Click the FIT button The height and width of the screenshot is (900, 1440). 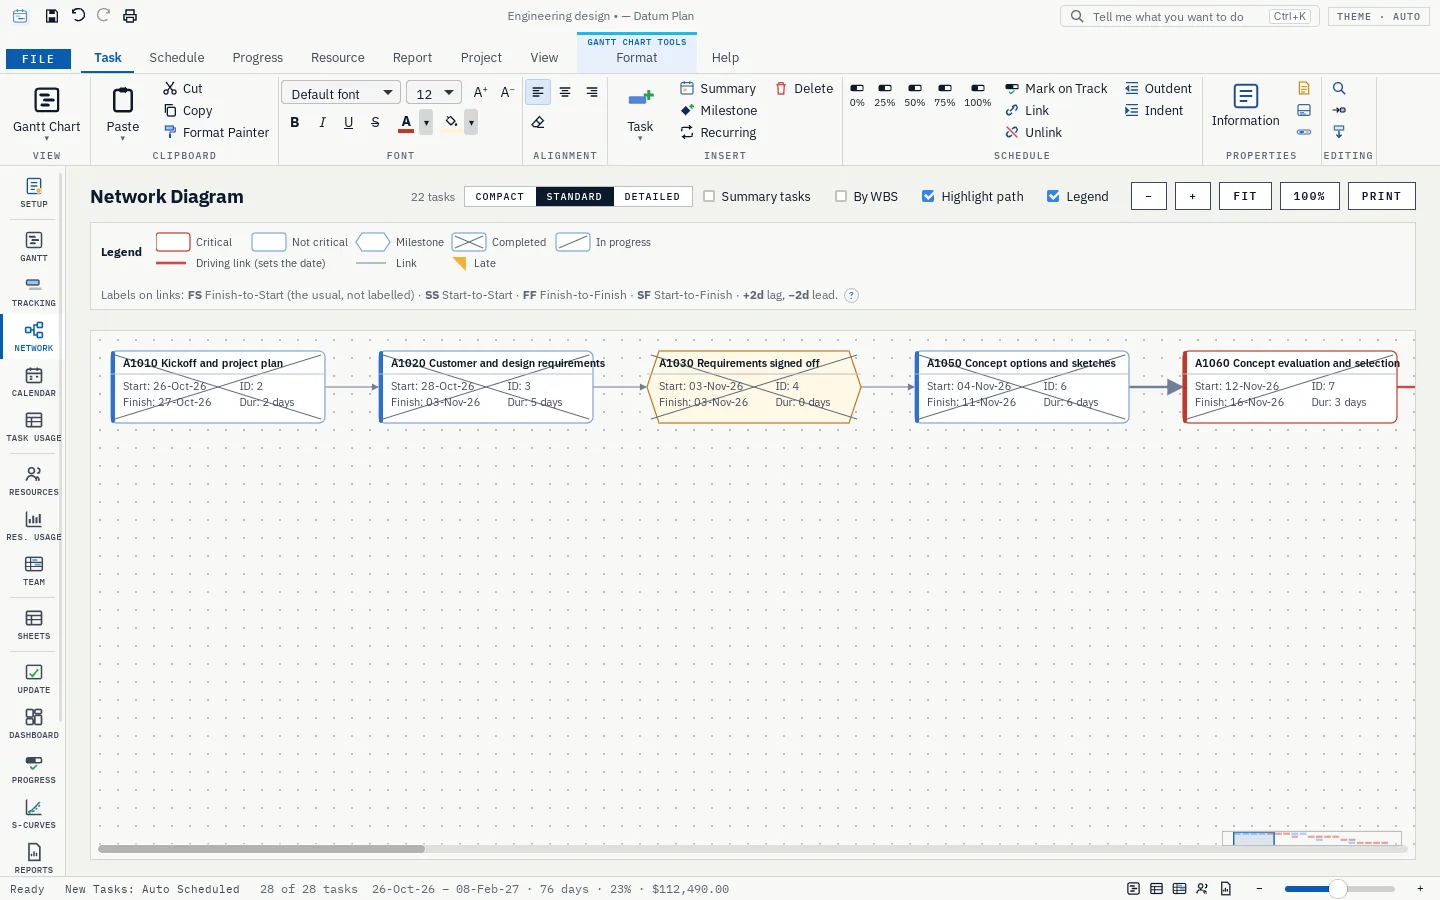[1245, 196]
